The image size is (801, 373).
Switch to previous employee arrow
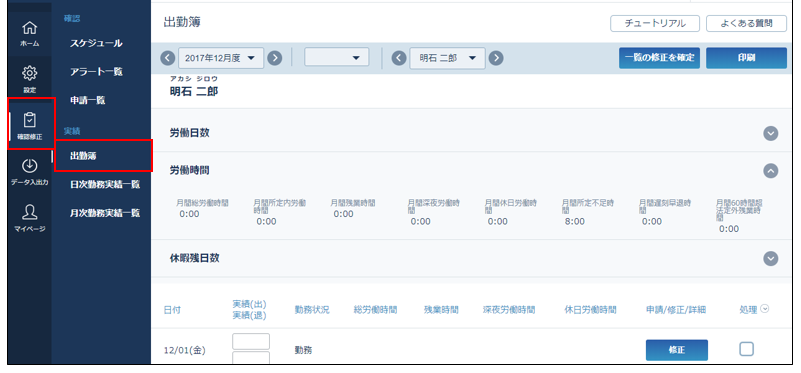[x=399, y=58]
